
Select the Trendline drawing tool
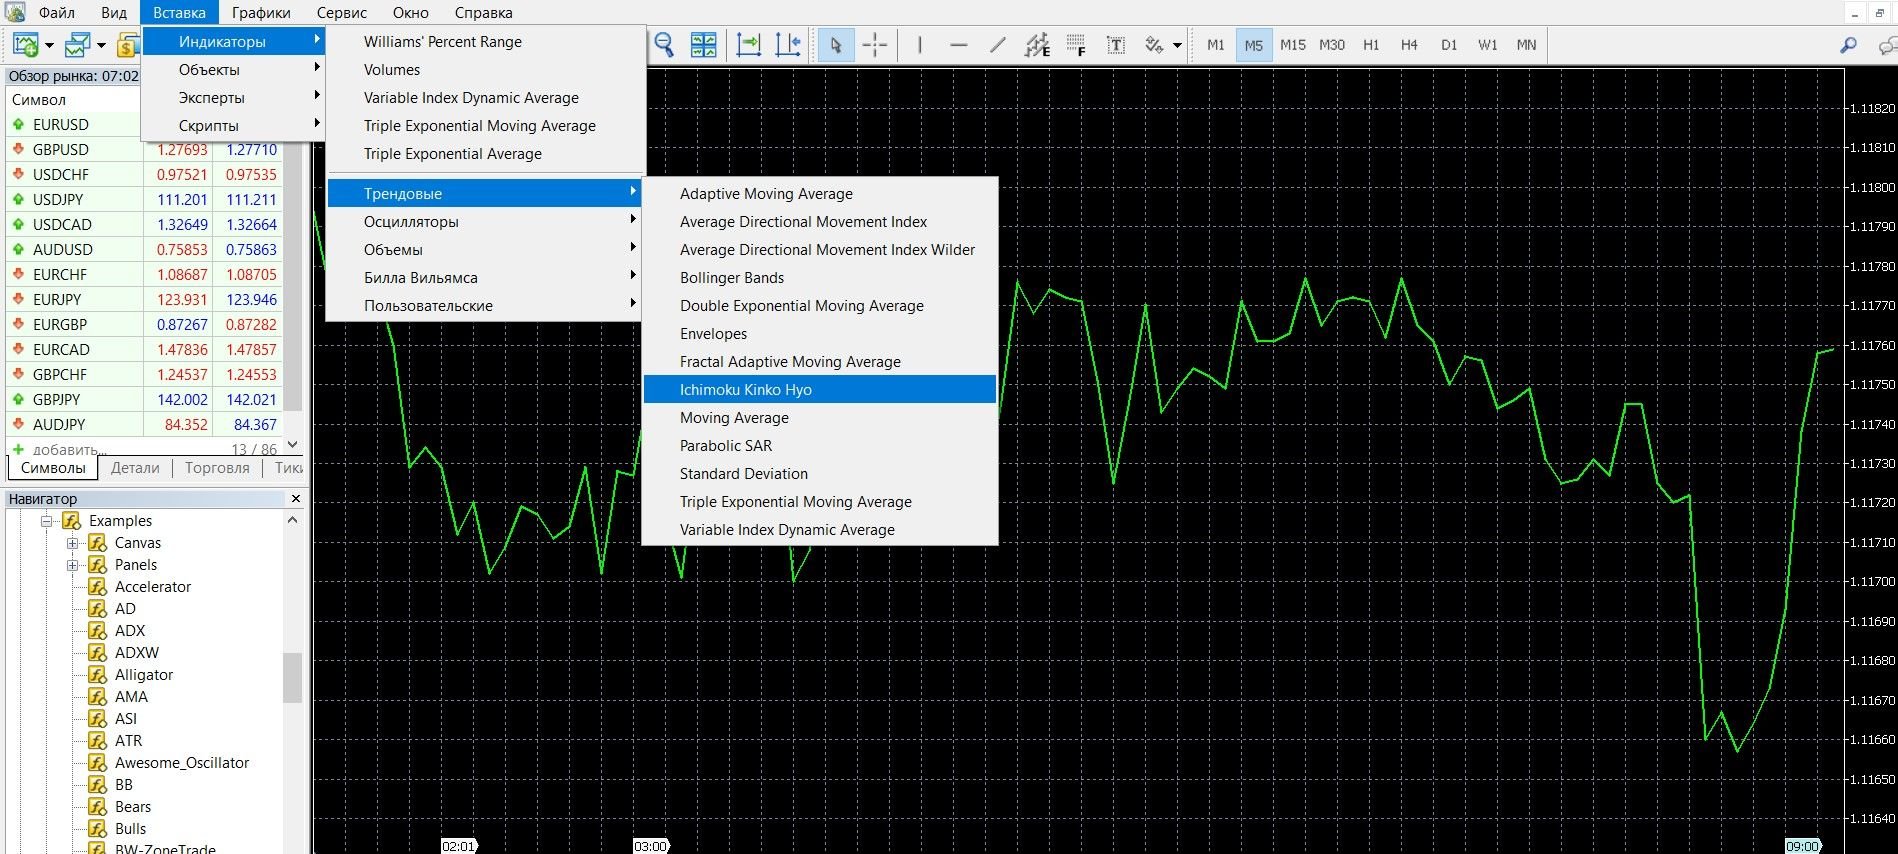(x=997, y=45)
